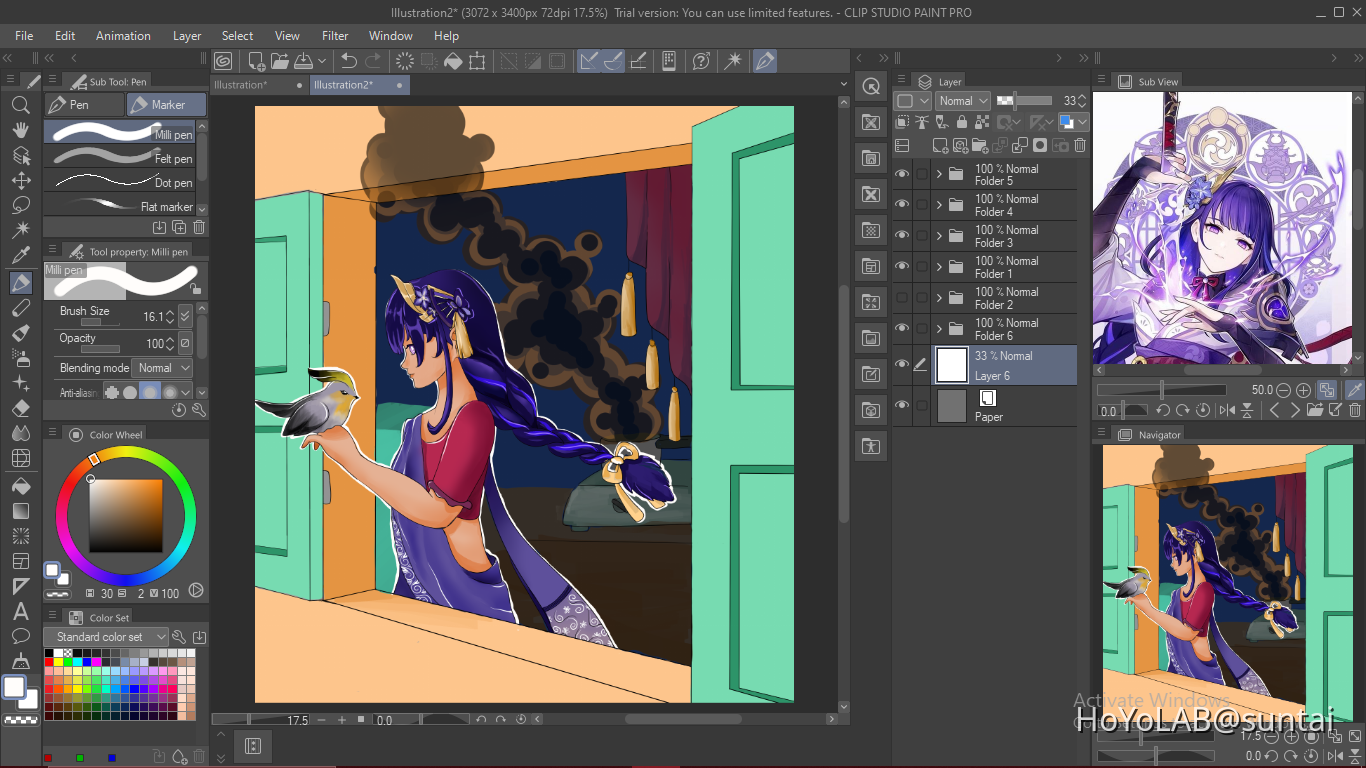Select the Eraser tool

(x=20, y=408)
